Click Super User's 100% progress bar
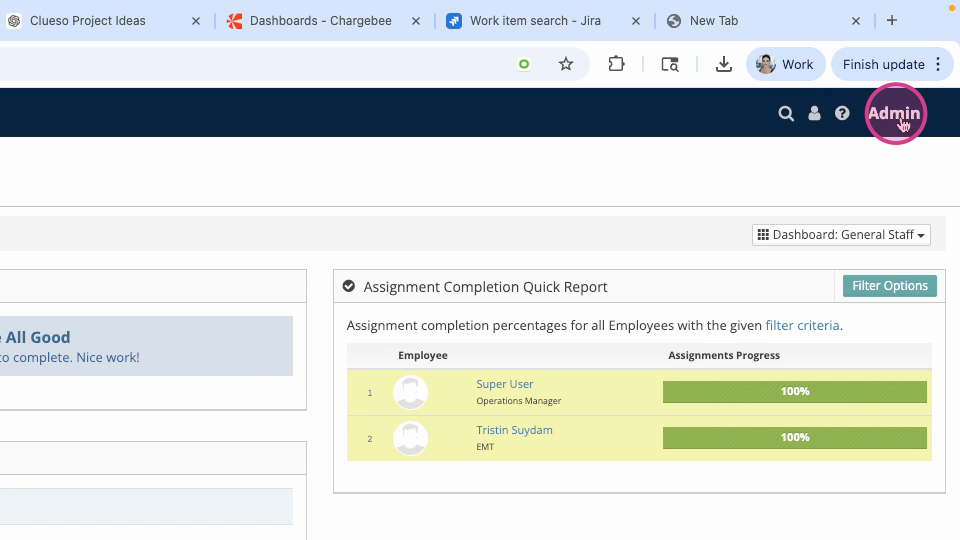This screenshot has width=960, height=540. 795,392
